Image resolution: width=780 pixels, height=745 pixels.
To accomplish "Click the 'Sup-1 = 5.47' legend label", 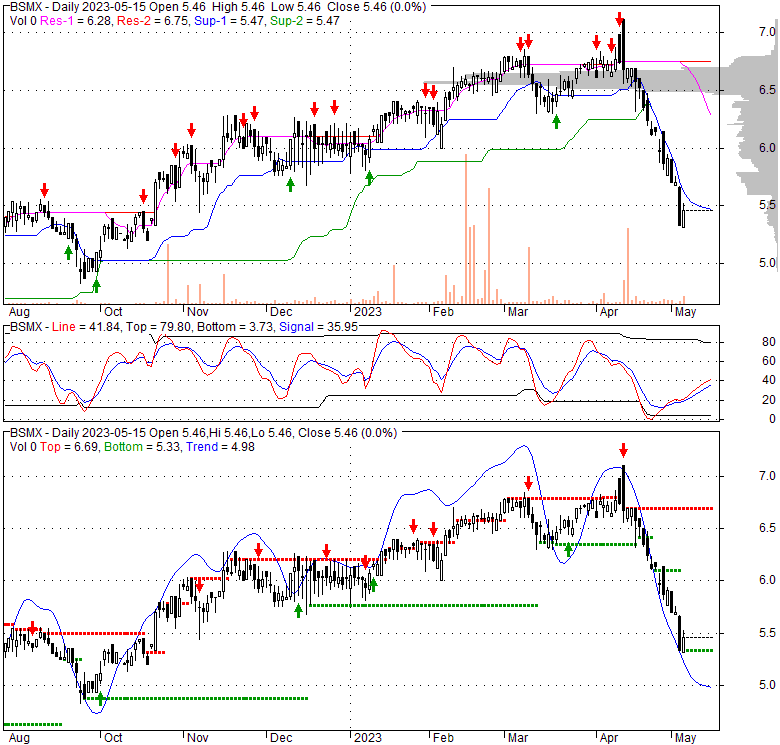I will click(230, 21).
